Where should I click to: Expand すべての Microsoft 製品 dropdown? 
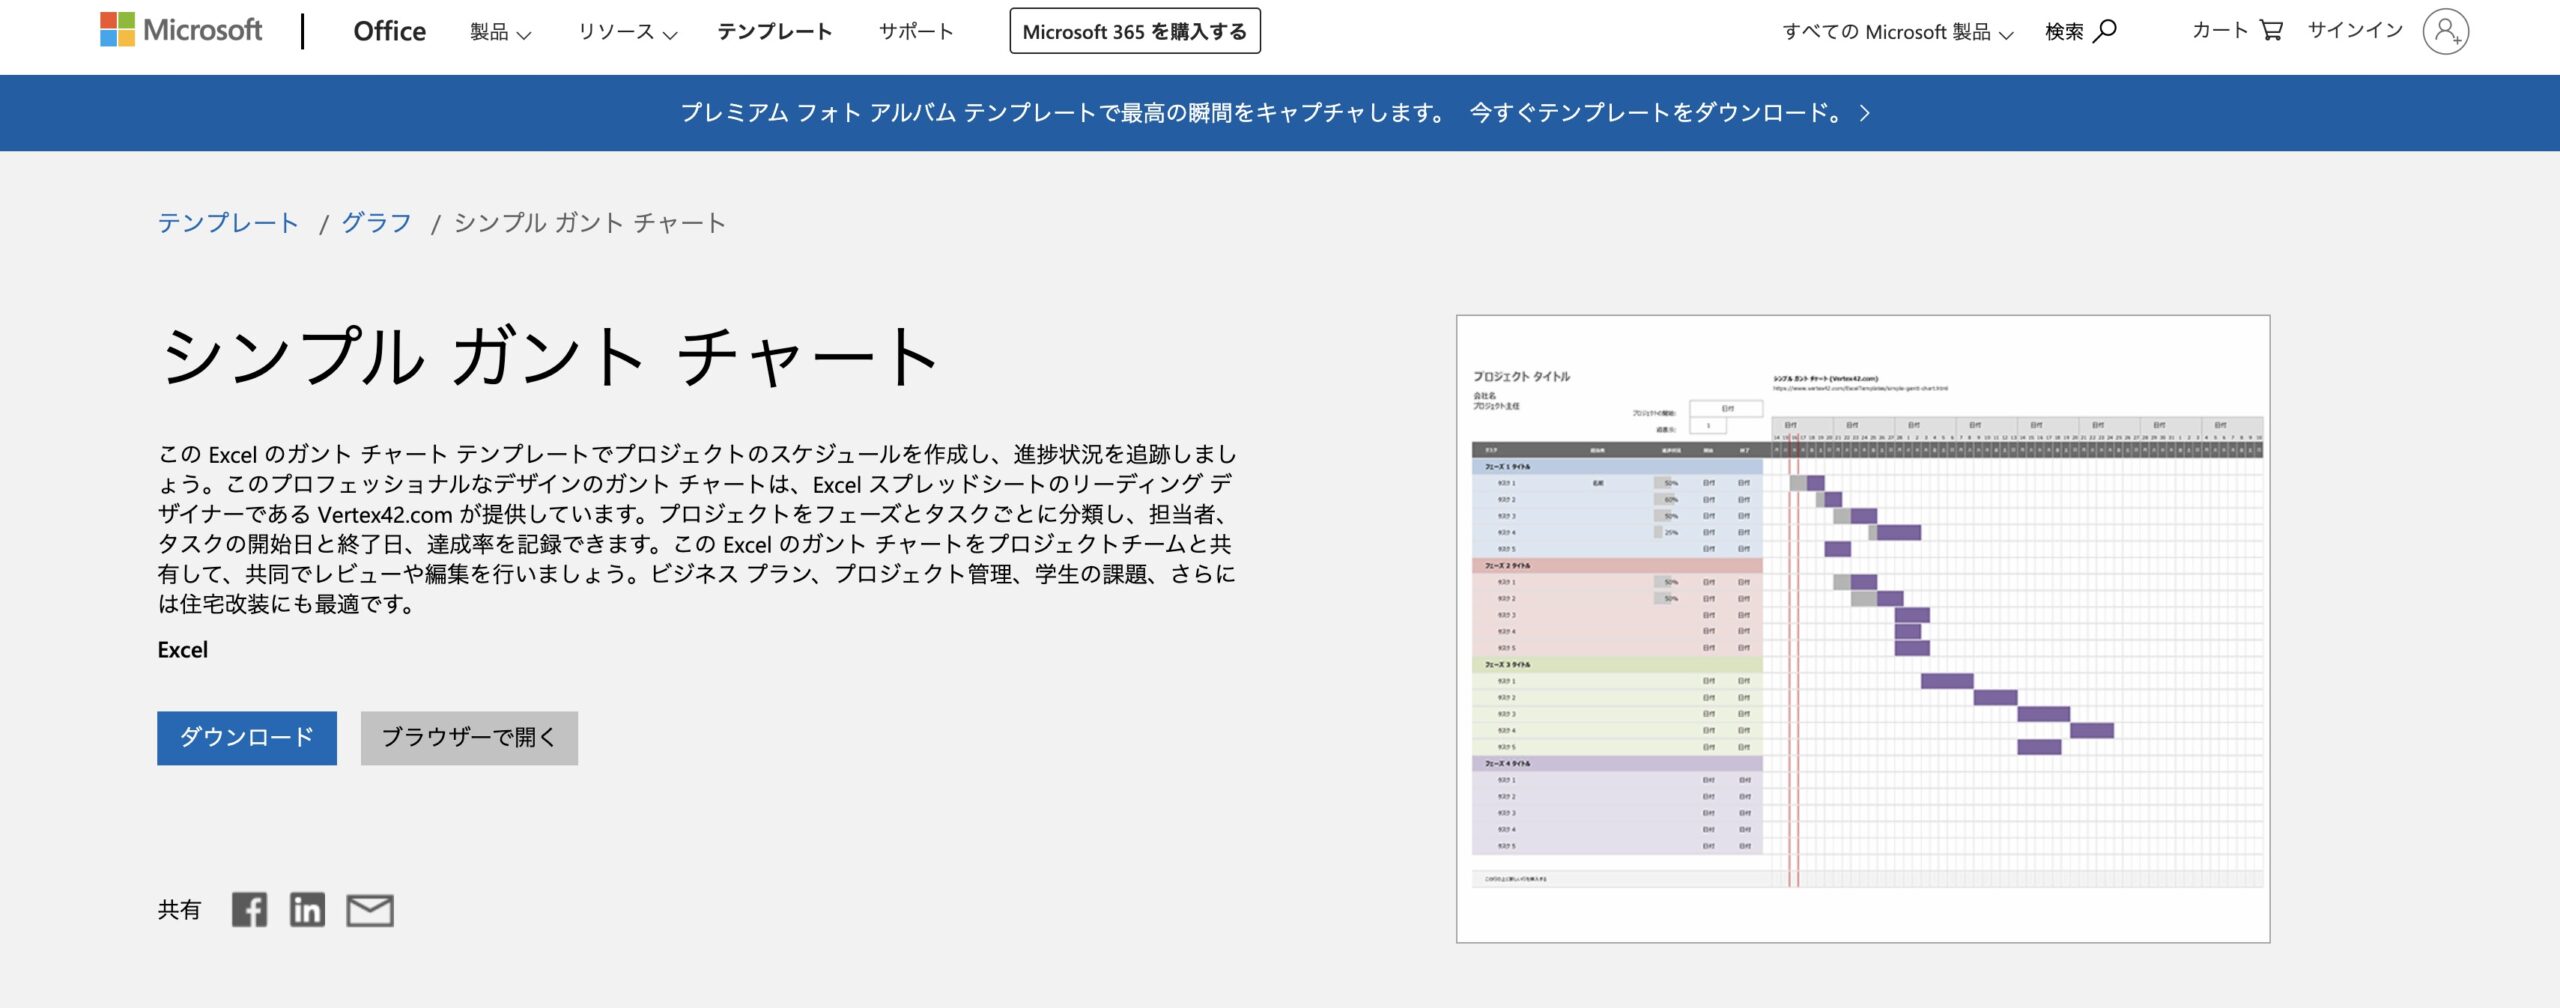1897,32
